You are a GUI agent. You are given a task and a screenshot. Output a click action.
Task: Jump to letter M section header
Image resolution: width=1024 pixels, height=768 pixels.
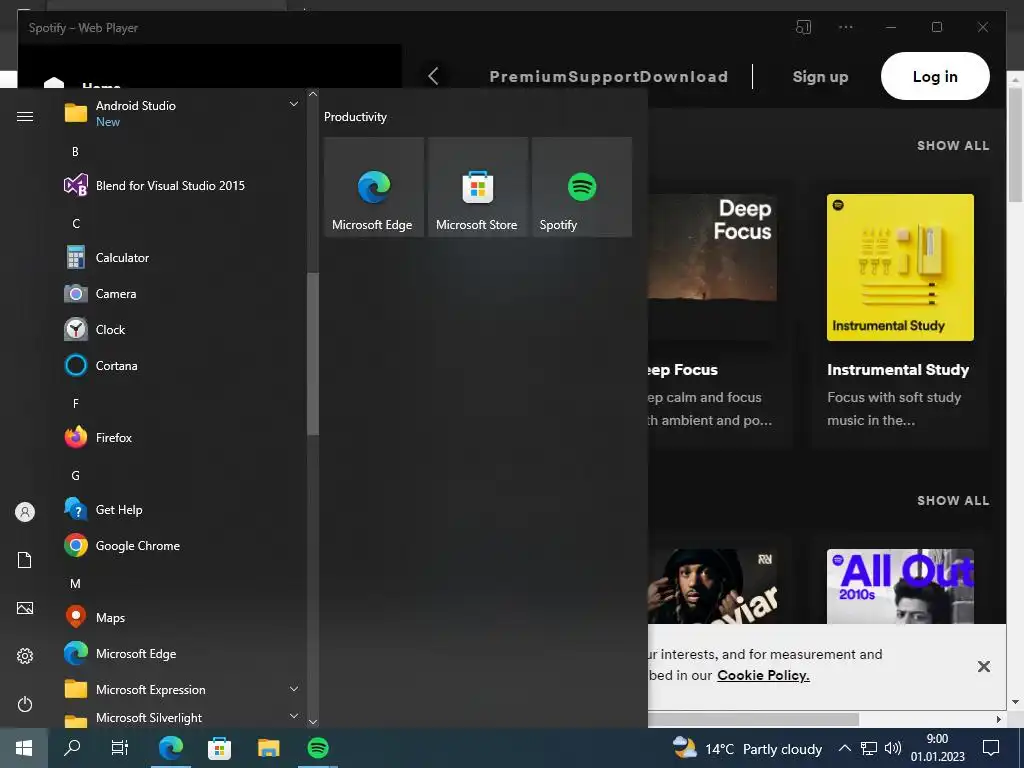point(76,583)
